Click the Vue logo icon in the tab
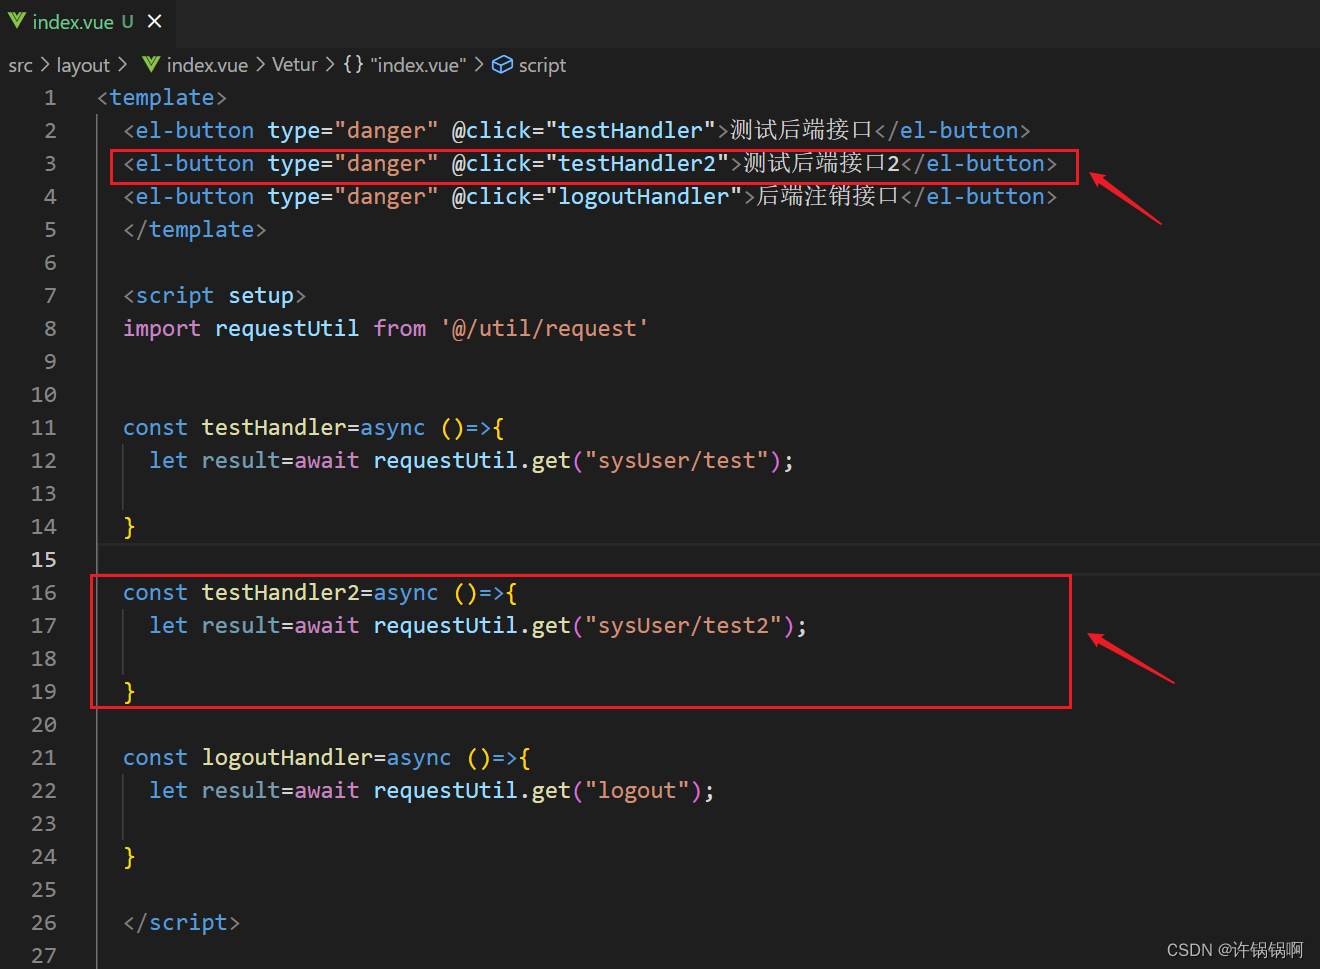This screenshot has width=1320, height=969. pyautogui.click(x=17, y=21)
